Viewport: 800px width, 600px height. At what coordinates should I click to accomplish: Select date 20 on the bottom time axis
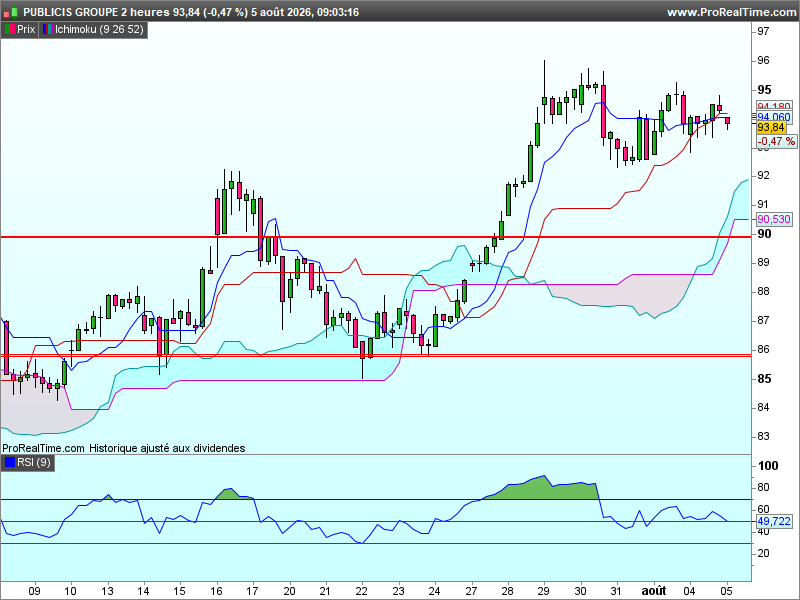(289, 591)
